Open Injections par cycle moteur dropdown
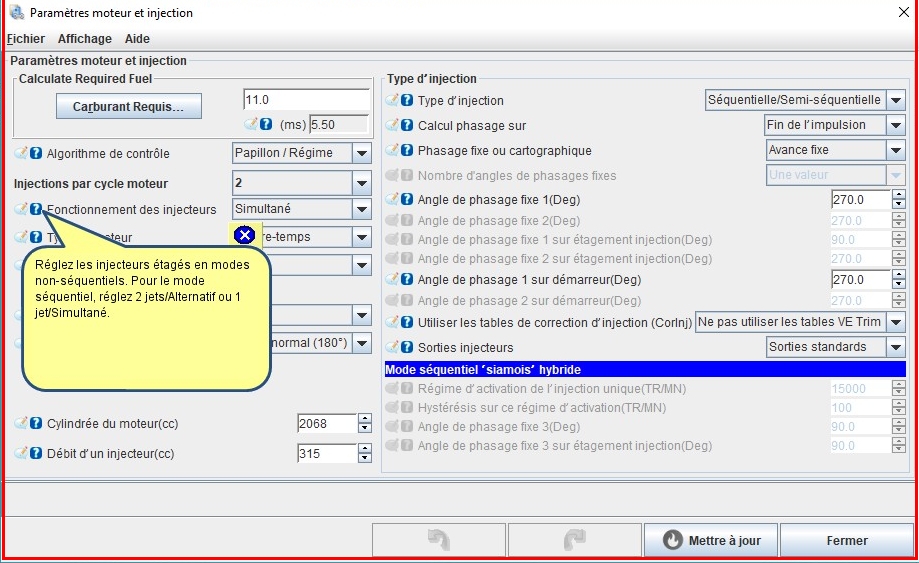The height and width of the screenshot is (563, 919). (x=361, y=184)
